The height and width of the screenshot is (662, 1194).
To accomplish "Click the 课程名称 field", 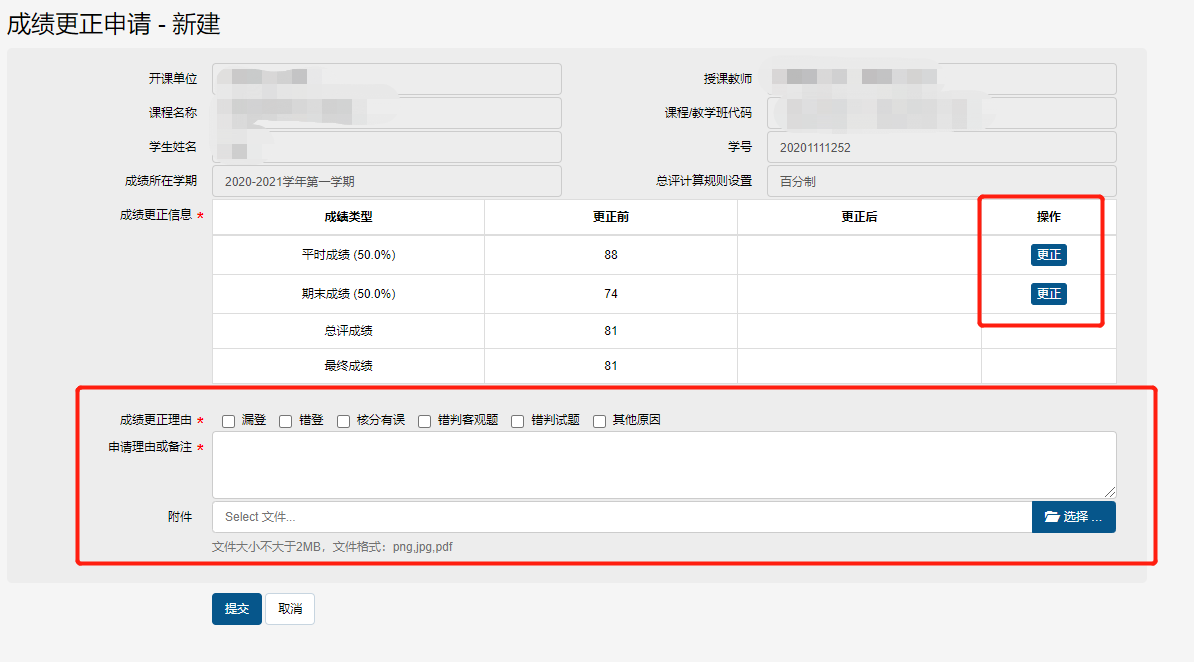I will coord(387,113).
